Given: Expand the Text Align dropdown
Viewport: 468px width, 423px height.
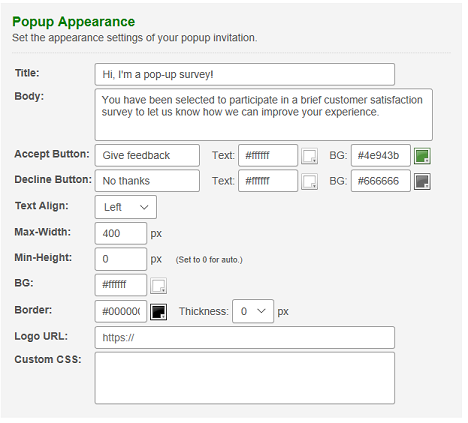Looking at the screenshot, I should click(126, 207).
